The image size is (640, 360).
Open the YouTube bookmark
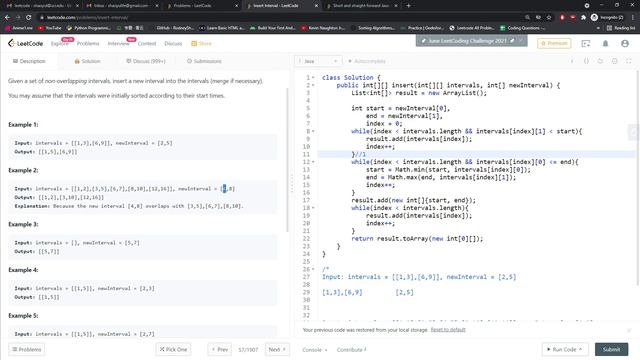click(x=49, y=28)
